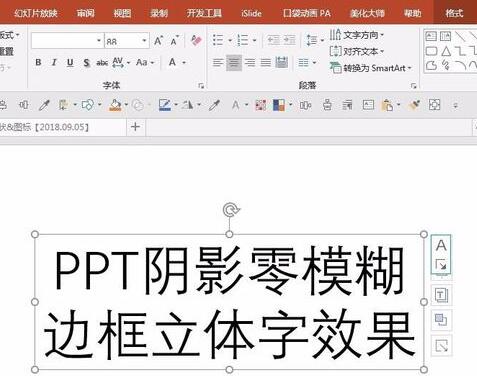Viewport: 477px width, 376px height.
Task: Toggle underline formatting
Action: click(70, 62)
